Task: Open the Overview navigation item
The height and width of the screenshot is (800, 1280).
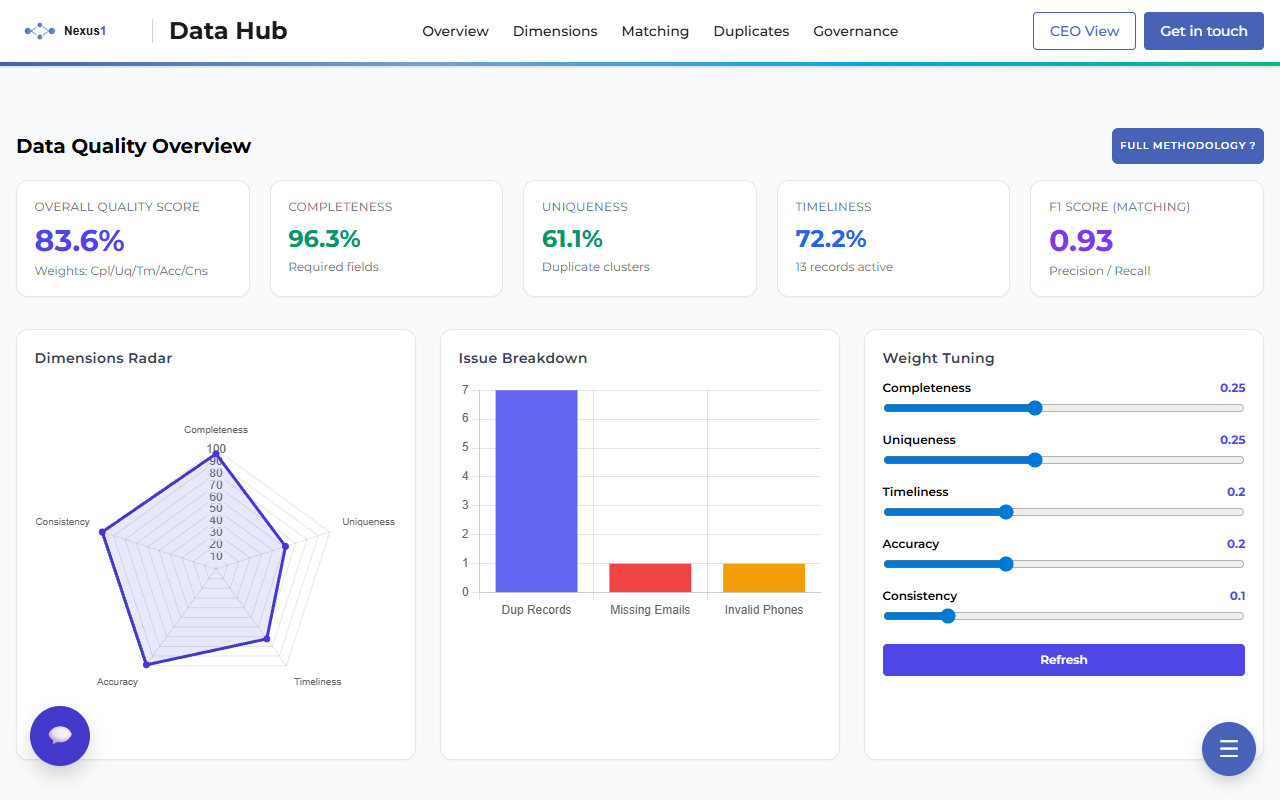Action: point(455,31)
